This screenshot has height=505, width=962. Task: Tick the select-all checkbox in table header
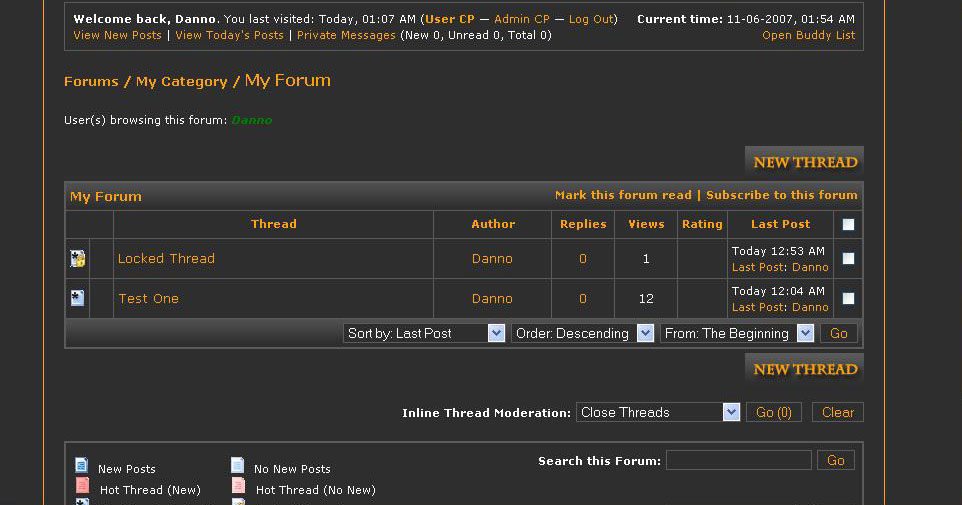point(848,225)
